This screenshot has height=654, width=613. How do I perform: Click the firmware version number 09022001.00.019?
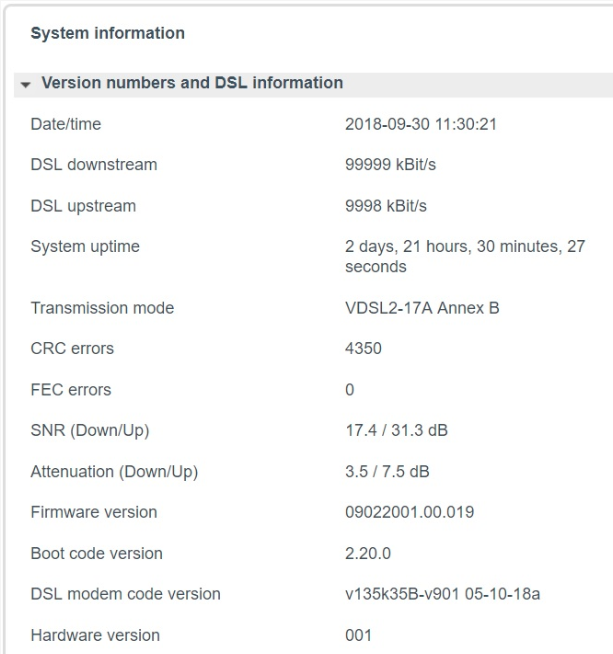[x=410, y=512]
